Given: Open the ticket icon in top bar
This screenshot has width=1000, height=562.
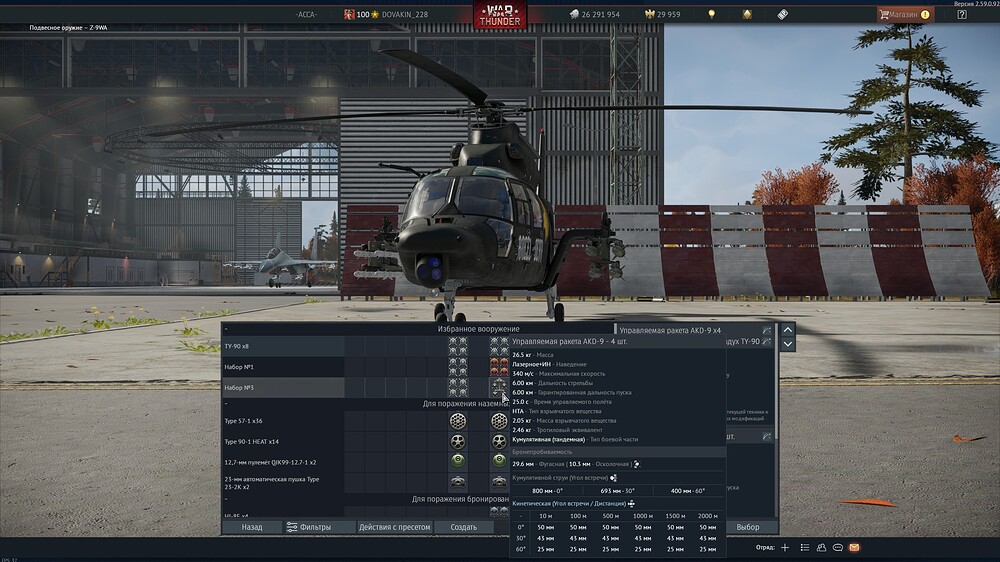Looking at the screenshot, I should (x=783, y=14).
